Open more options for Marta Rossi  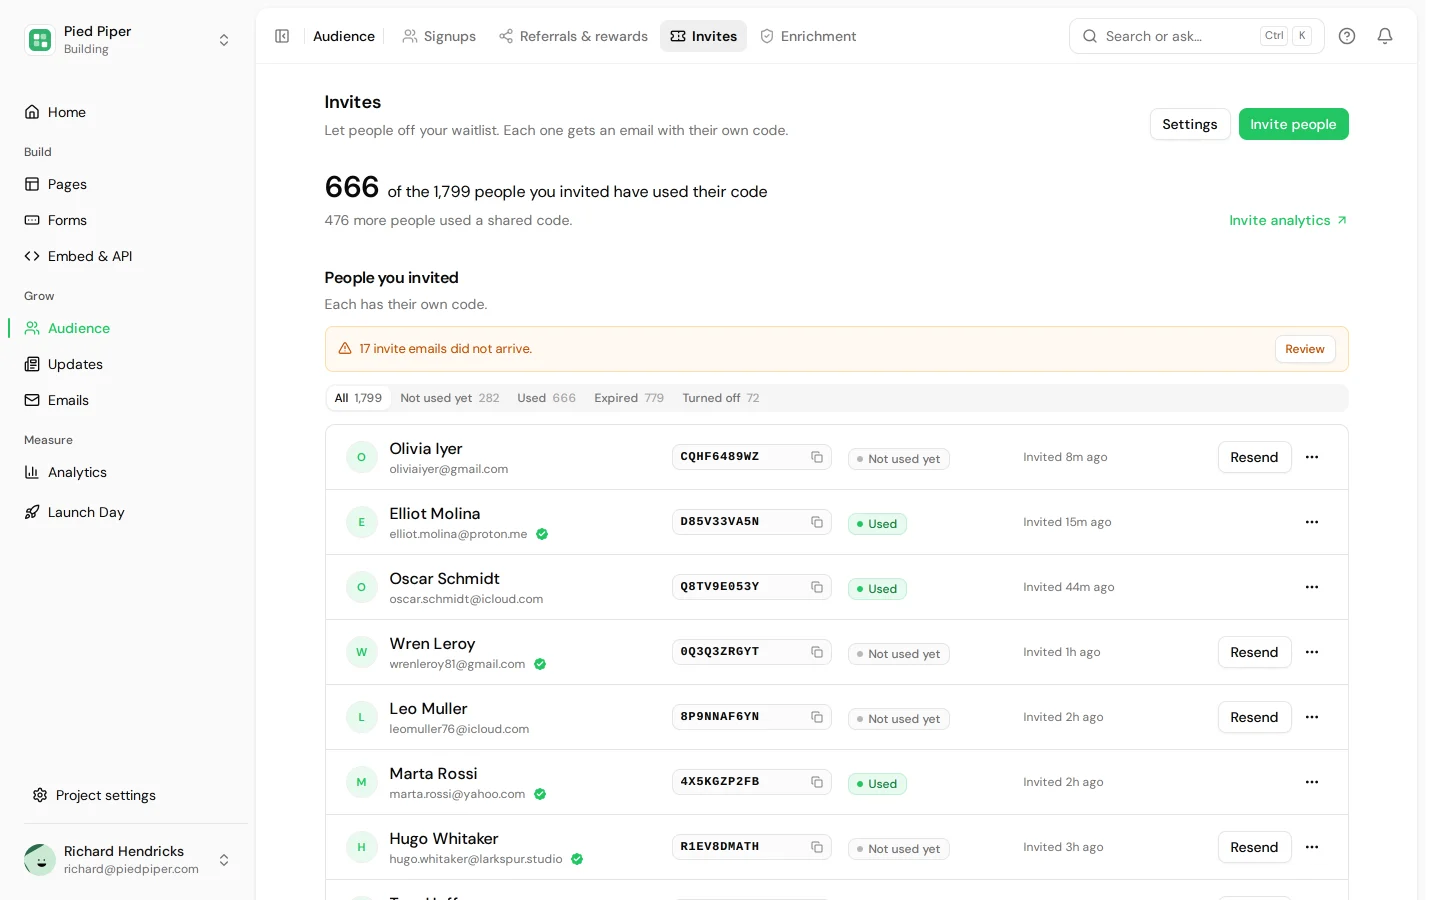1312,782
